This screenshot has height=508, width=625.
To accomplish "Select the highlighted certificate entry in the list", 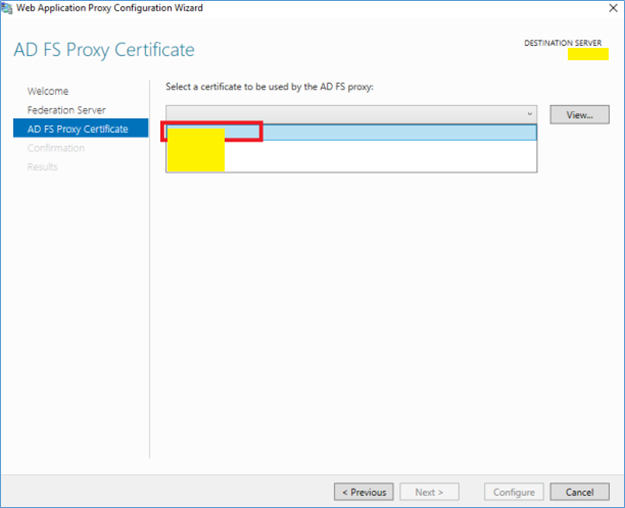I will pos(351,132).
